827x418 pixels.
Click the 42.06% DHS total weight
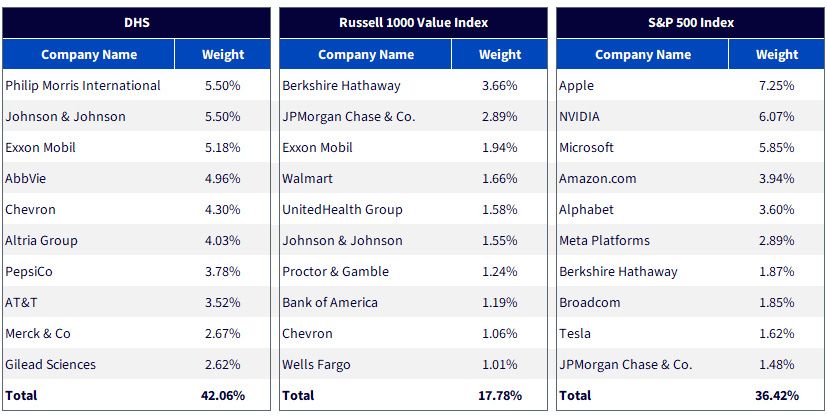(223, 395)
